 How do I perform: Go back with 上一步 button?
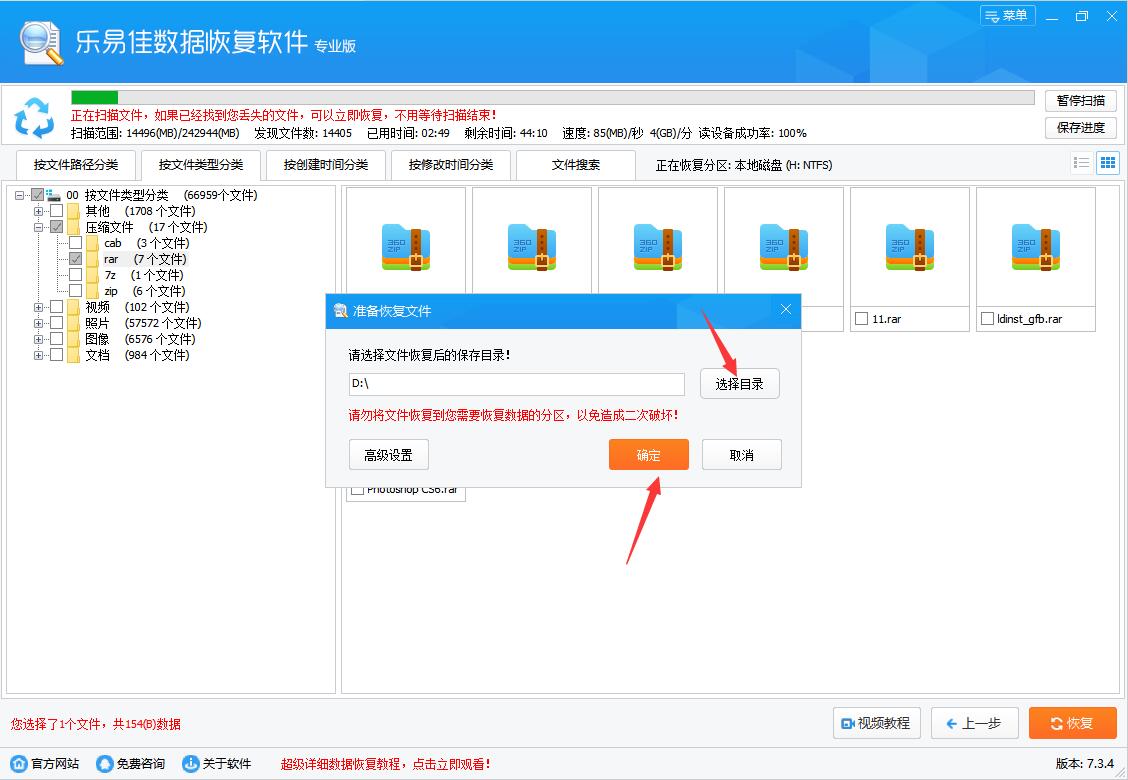[x=975, y=723]
